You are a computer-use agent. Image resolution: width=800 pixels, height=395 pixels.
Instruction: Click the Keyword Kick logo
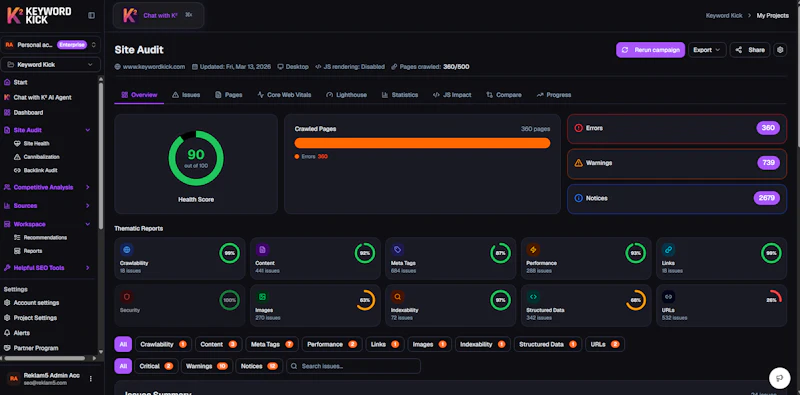pyautogui.click(x=39, y=15)
